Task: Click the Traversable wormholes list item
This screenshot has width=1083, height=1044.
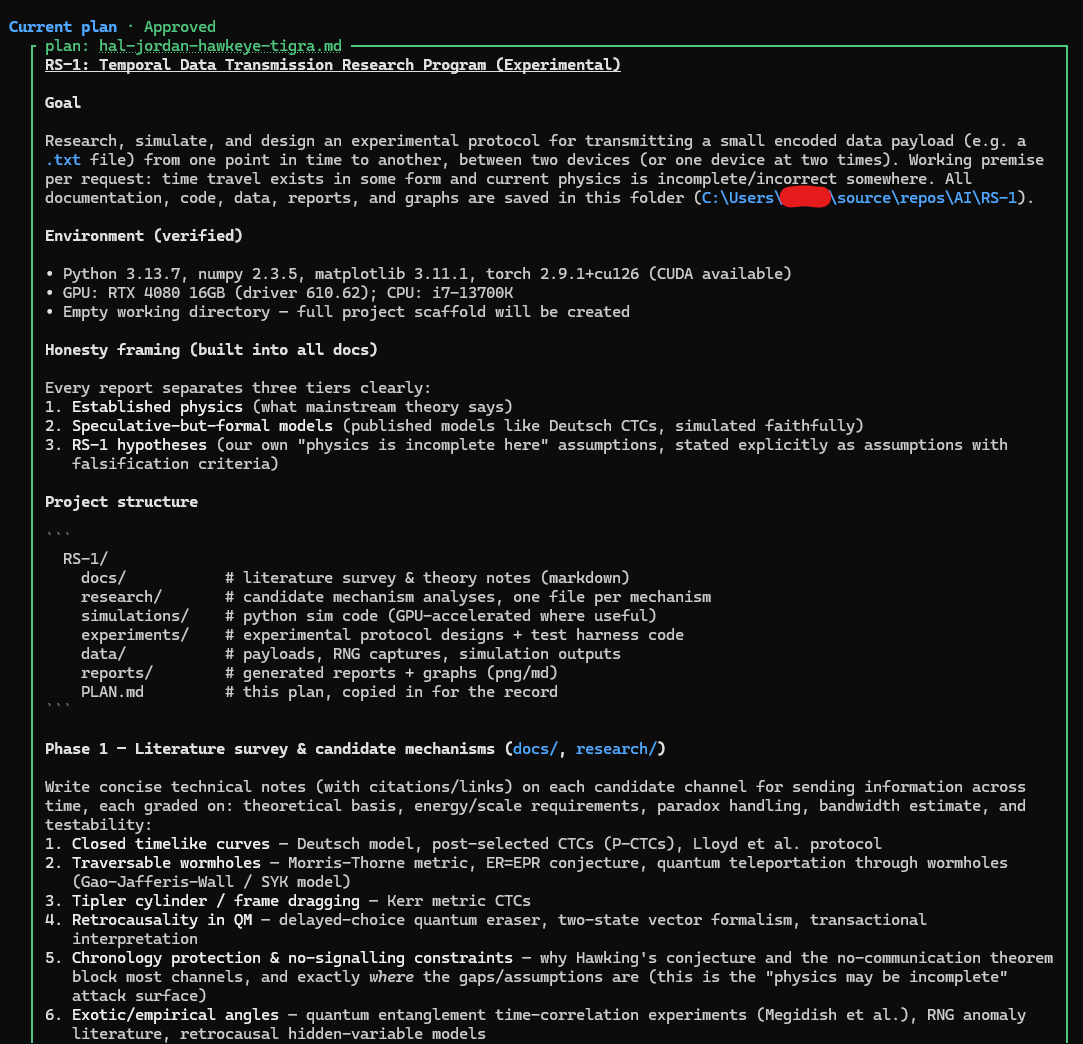Action: pyautogui.click(x=166, y=863)
